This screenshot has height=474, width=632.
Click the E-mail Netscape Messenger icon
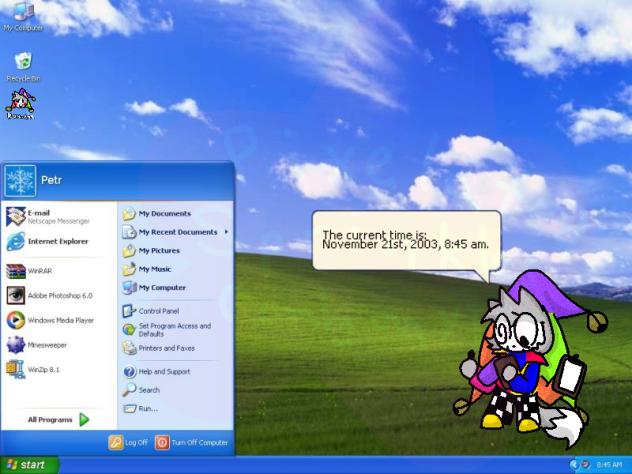[16, 216]
